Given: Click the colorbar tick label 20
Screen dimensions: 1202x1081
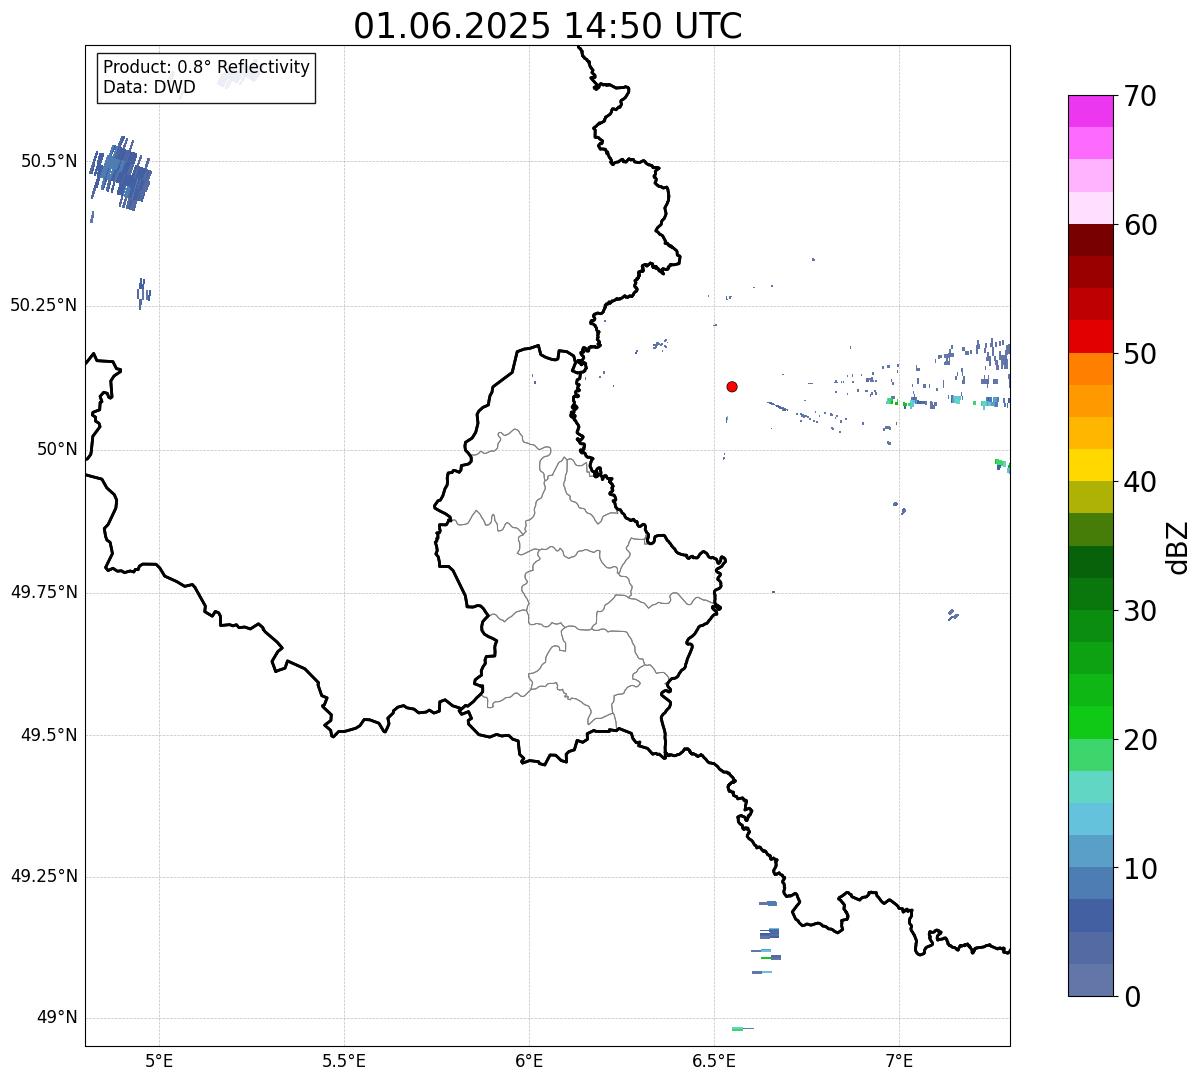Looking at the screenshot, I should click(x=1140, y=740).
